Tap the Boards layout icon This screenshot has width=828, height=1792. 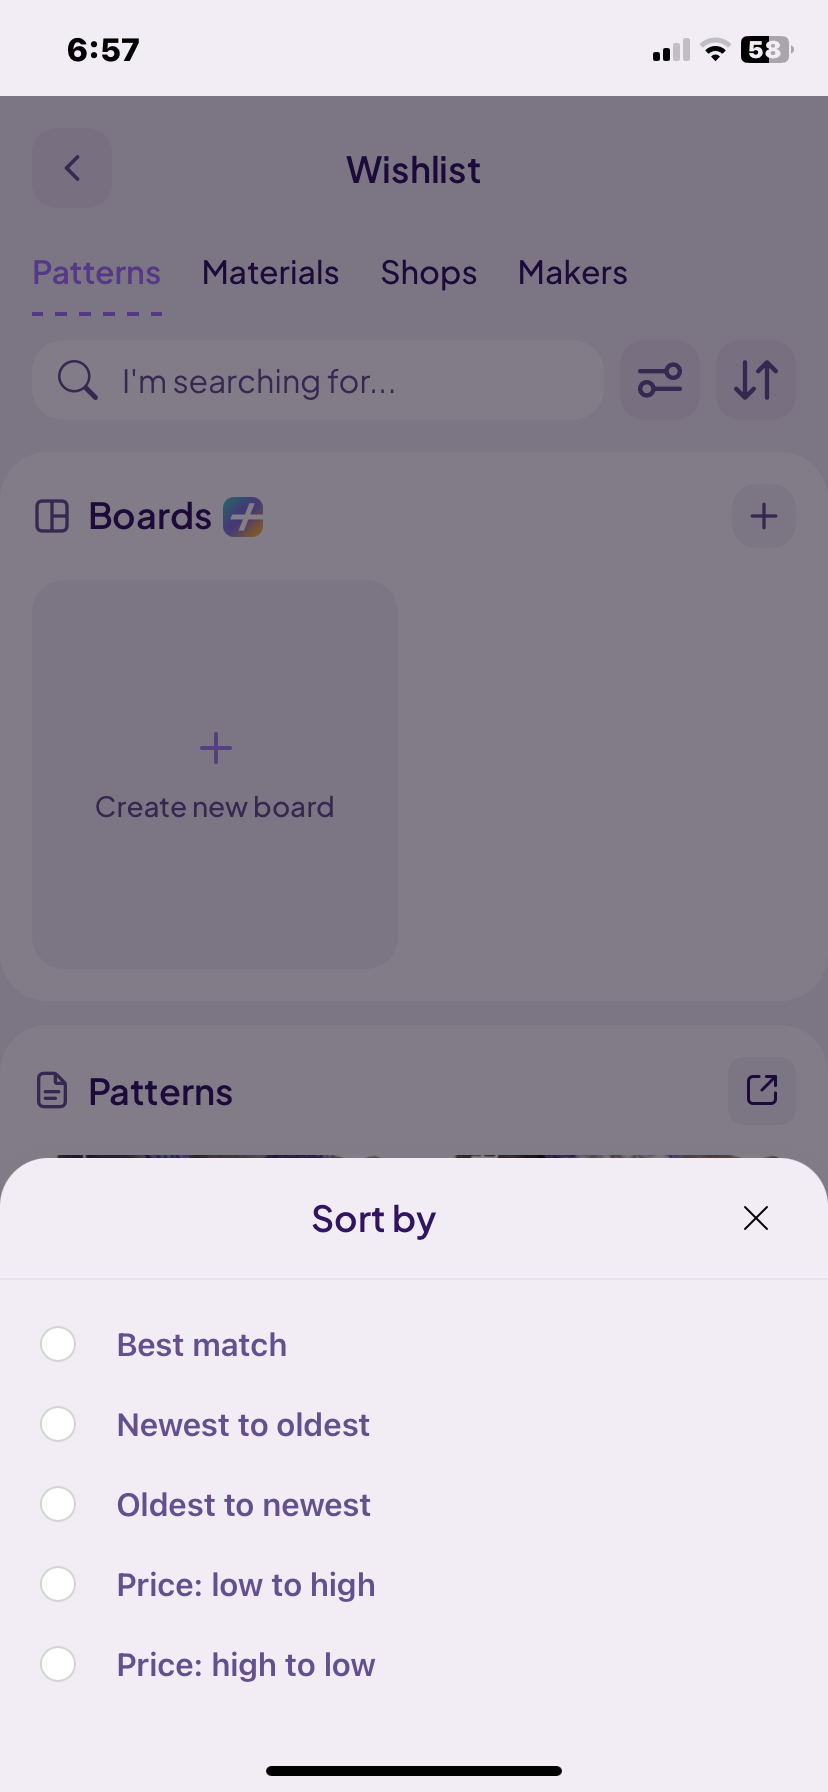click(52, 516)
